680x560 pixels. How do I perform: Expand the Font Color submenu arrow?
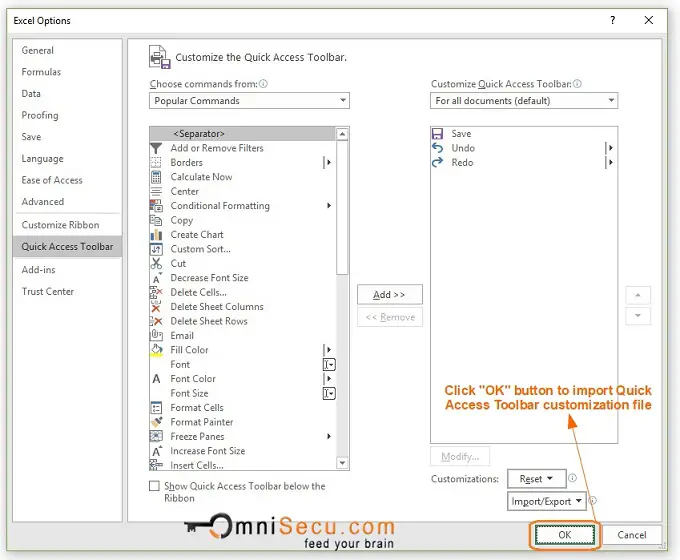(x=327, y=379)
